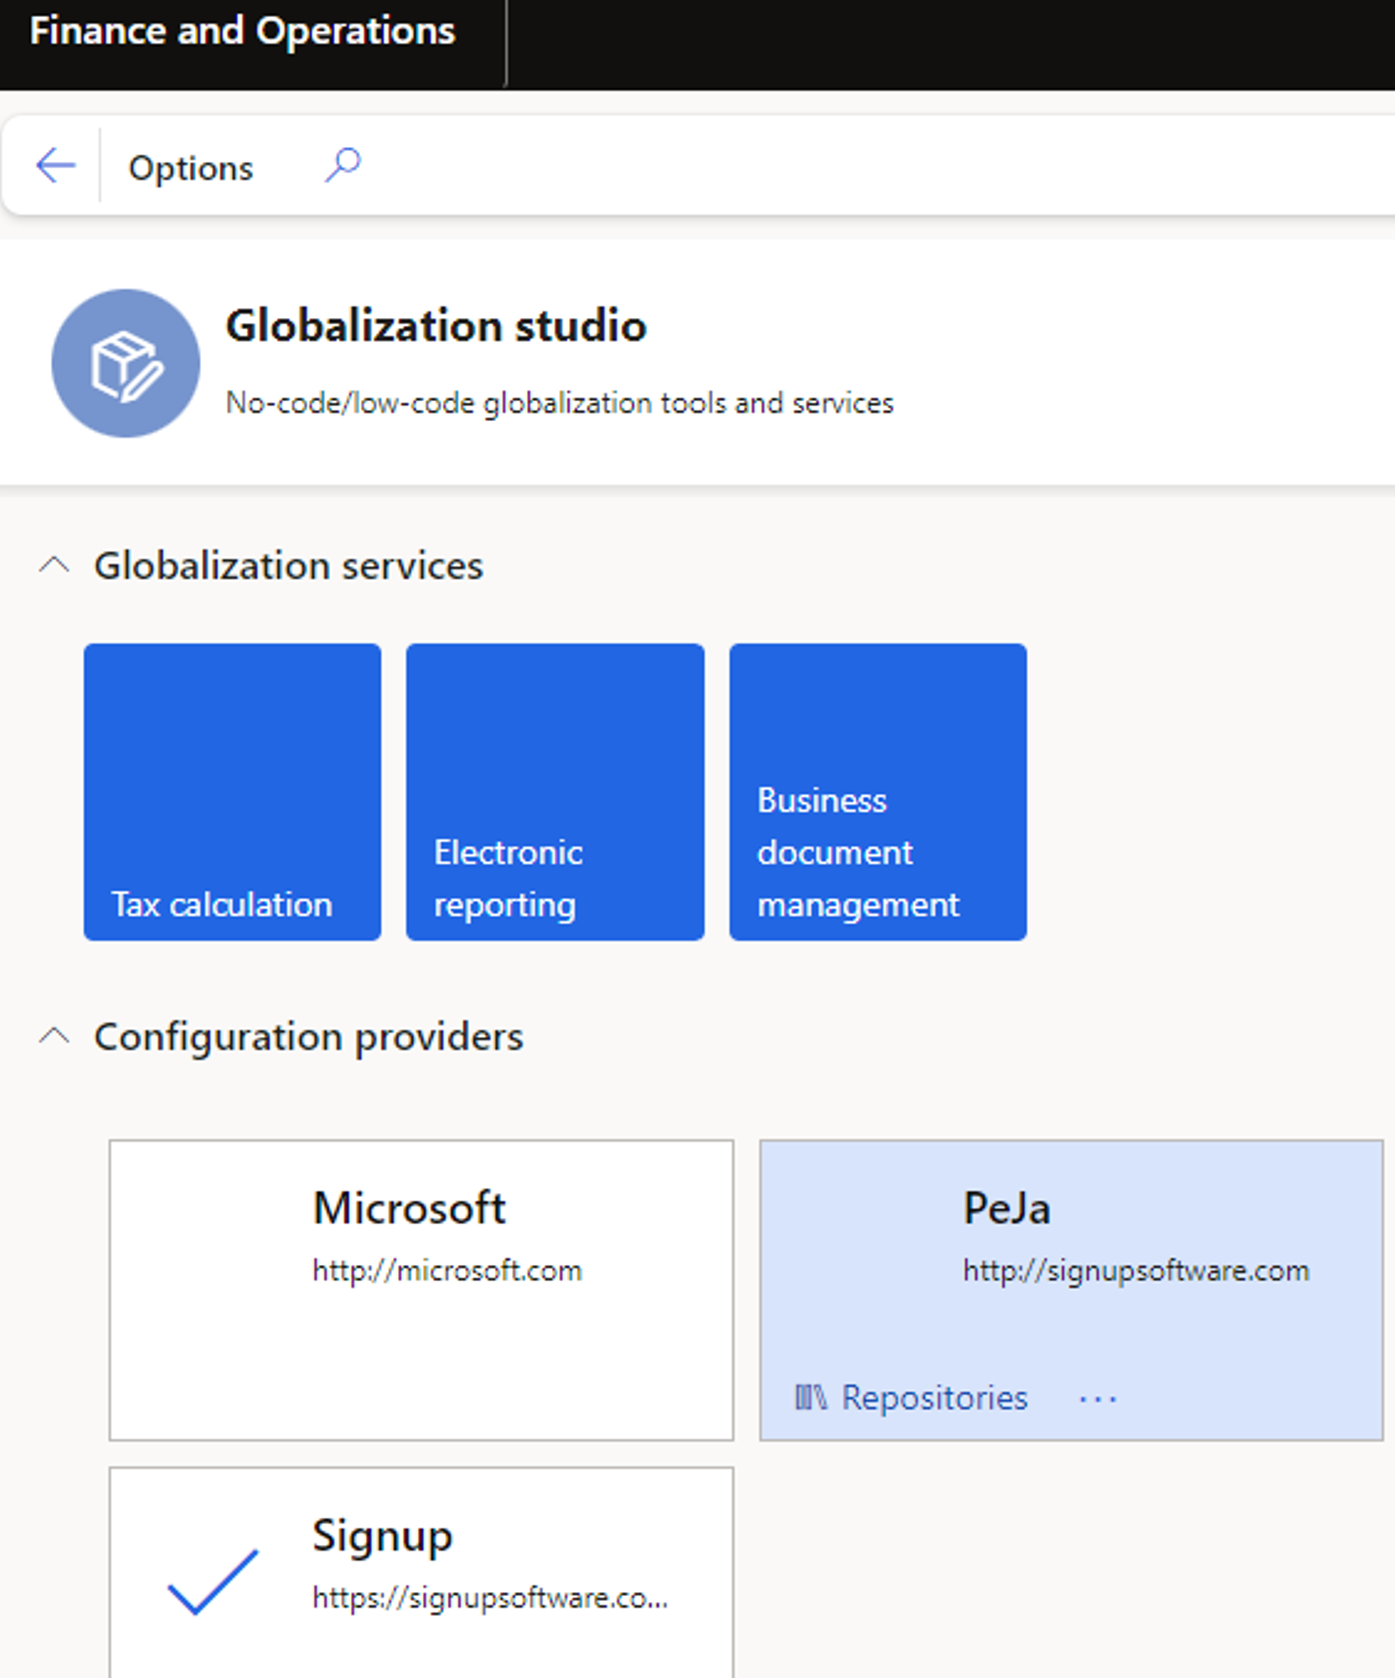Click the Configuration providers heading text
Screen dimensions: 1395x1678
tap(308, 1037)
